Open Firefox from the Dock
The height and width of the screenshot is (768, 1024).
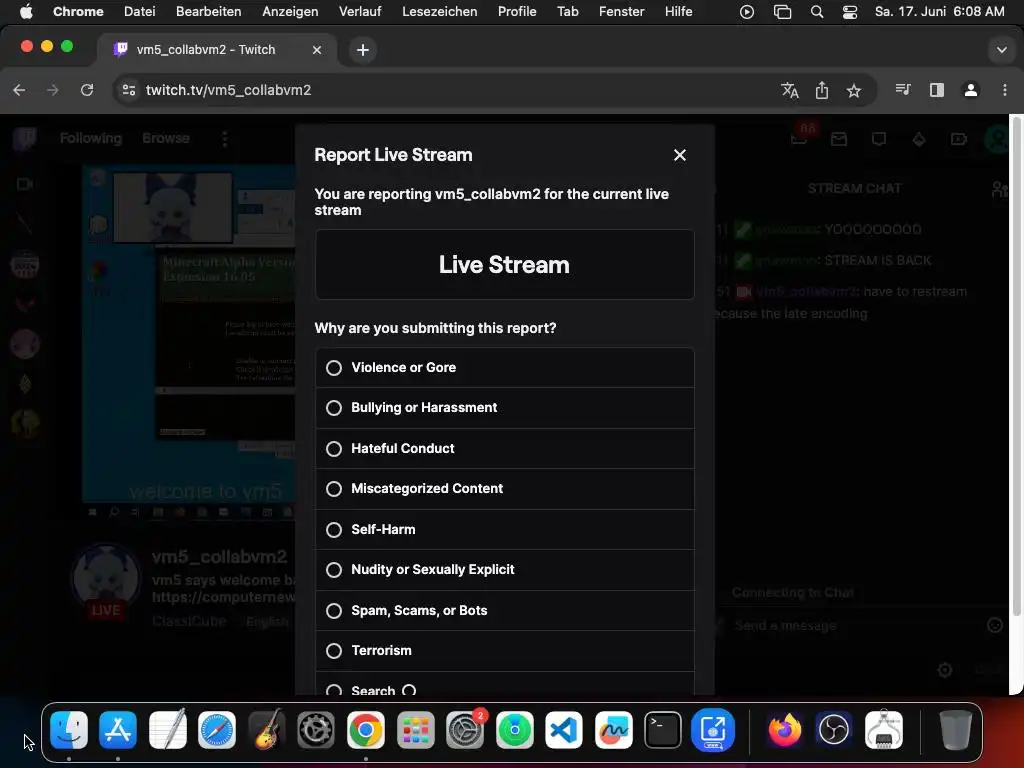(784, 729)
